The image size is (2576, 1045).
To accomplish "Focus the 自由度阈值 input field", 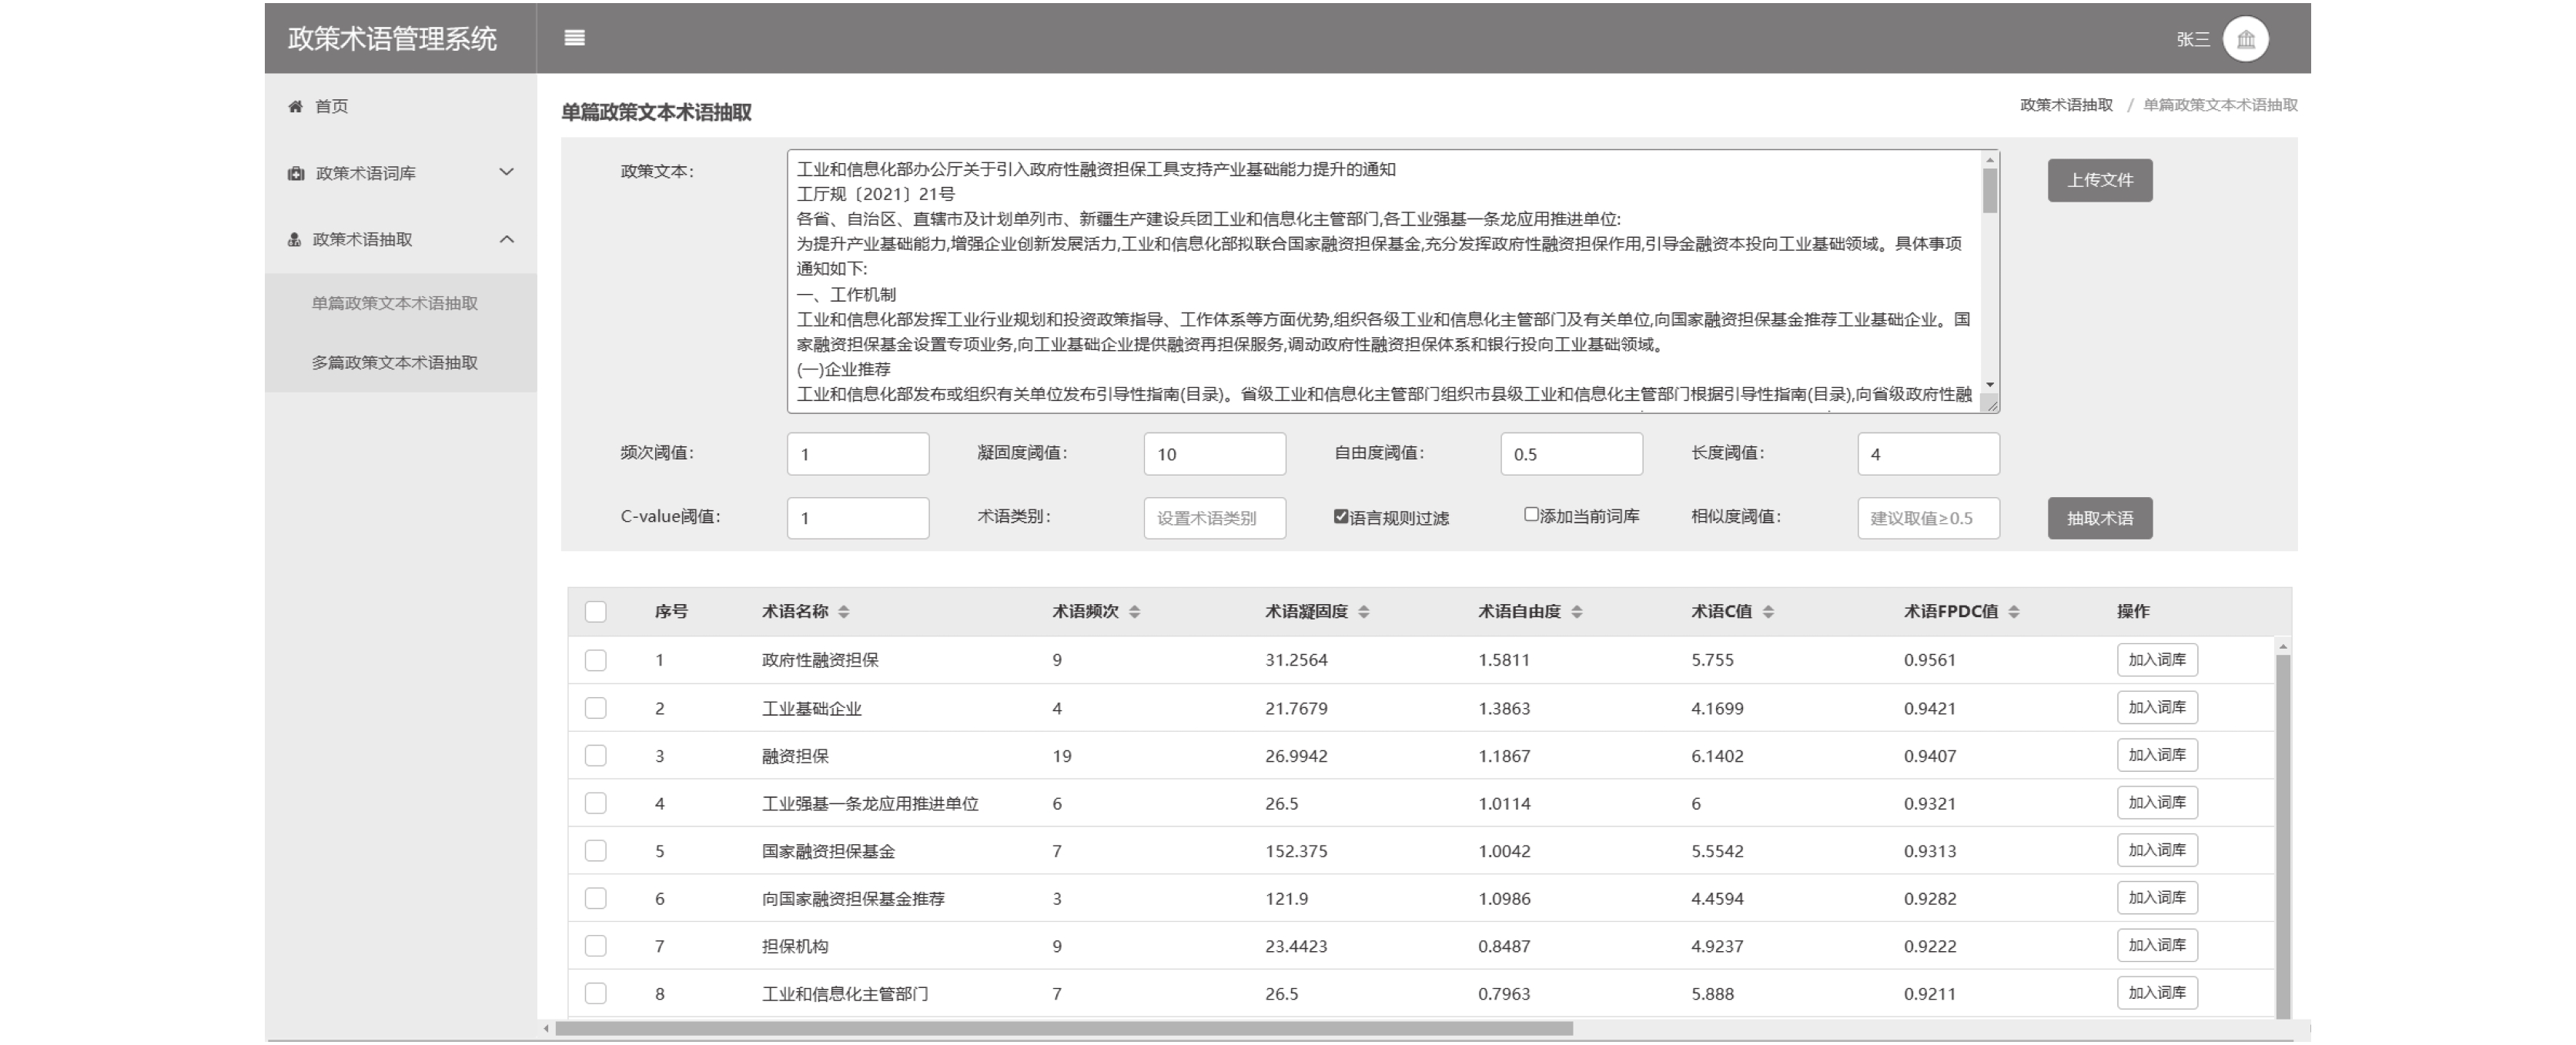I will pyautogui.click(x=1572, y=454).
